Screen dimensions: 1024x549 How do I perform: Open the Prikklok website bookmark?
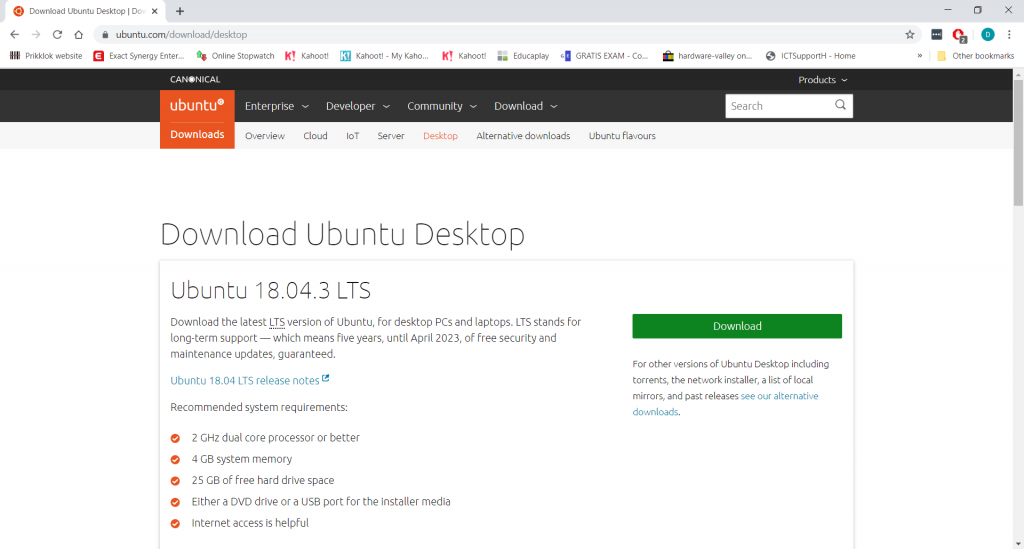coord(46,56)
